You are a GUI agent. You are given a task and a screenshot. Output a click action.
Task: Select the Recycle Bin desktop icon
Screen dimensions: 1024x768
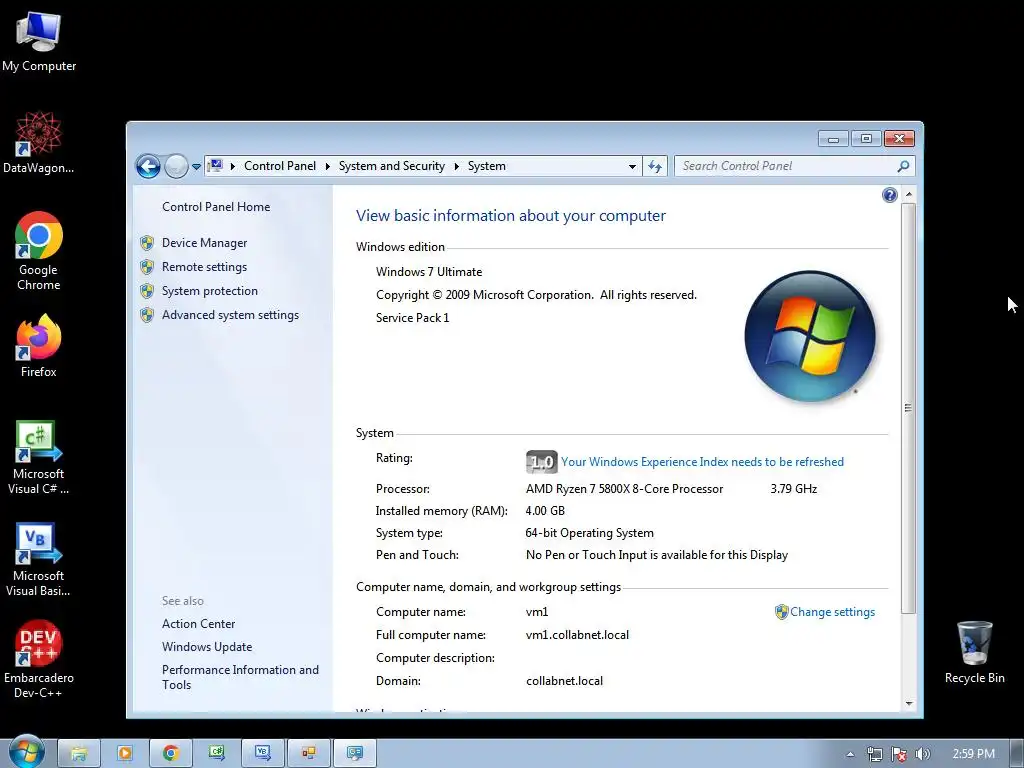point(974,652)
